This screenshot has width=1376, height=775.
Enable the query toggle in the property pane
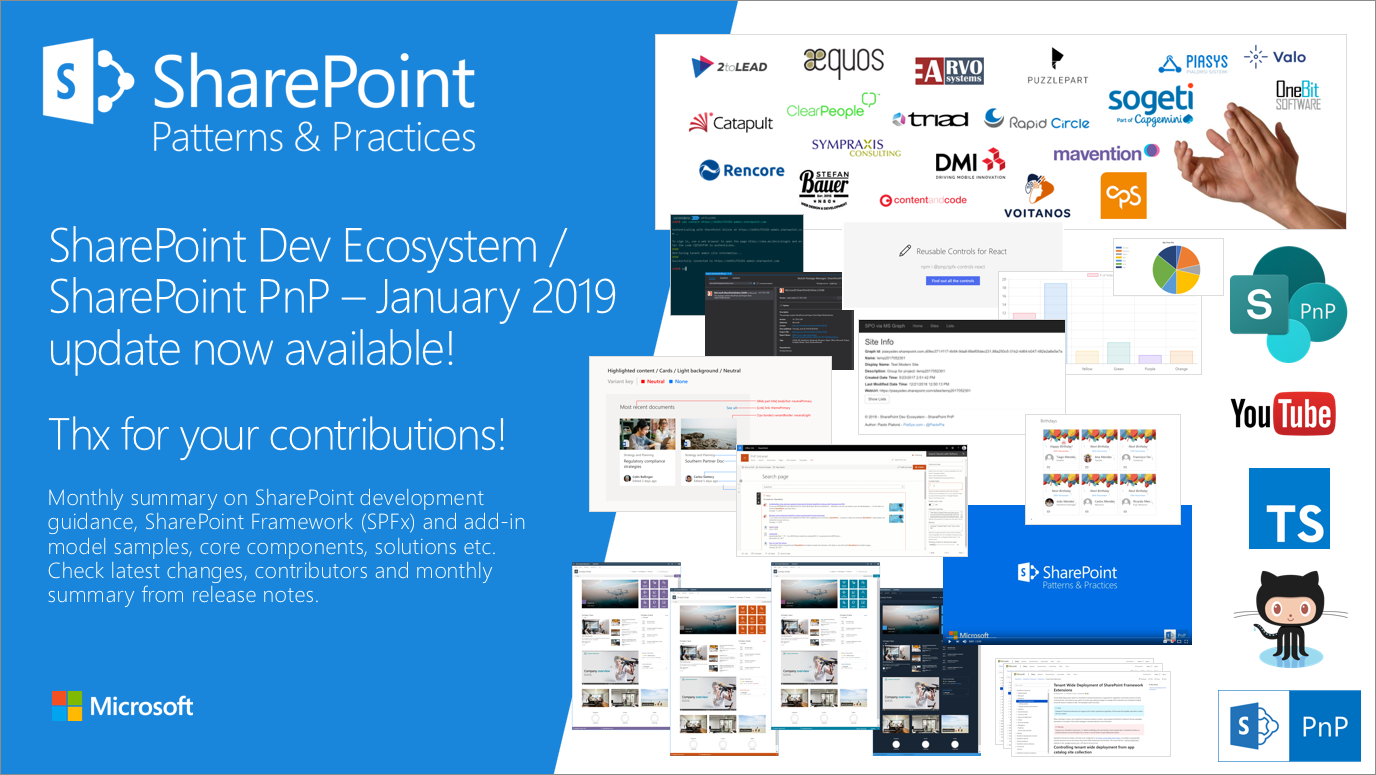932,505
